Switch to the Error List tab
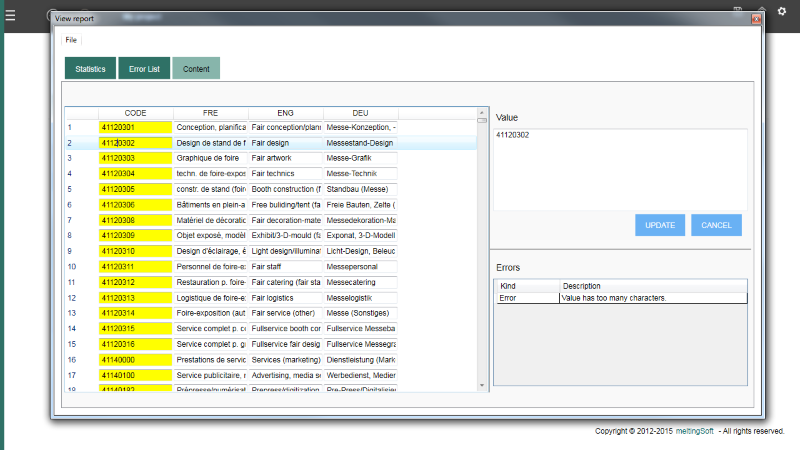The height and width of the screenshot is (450, 800). pos(144,68)
